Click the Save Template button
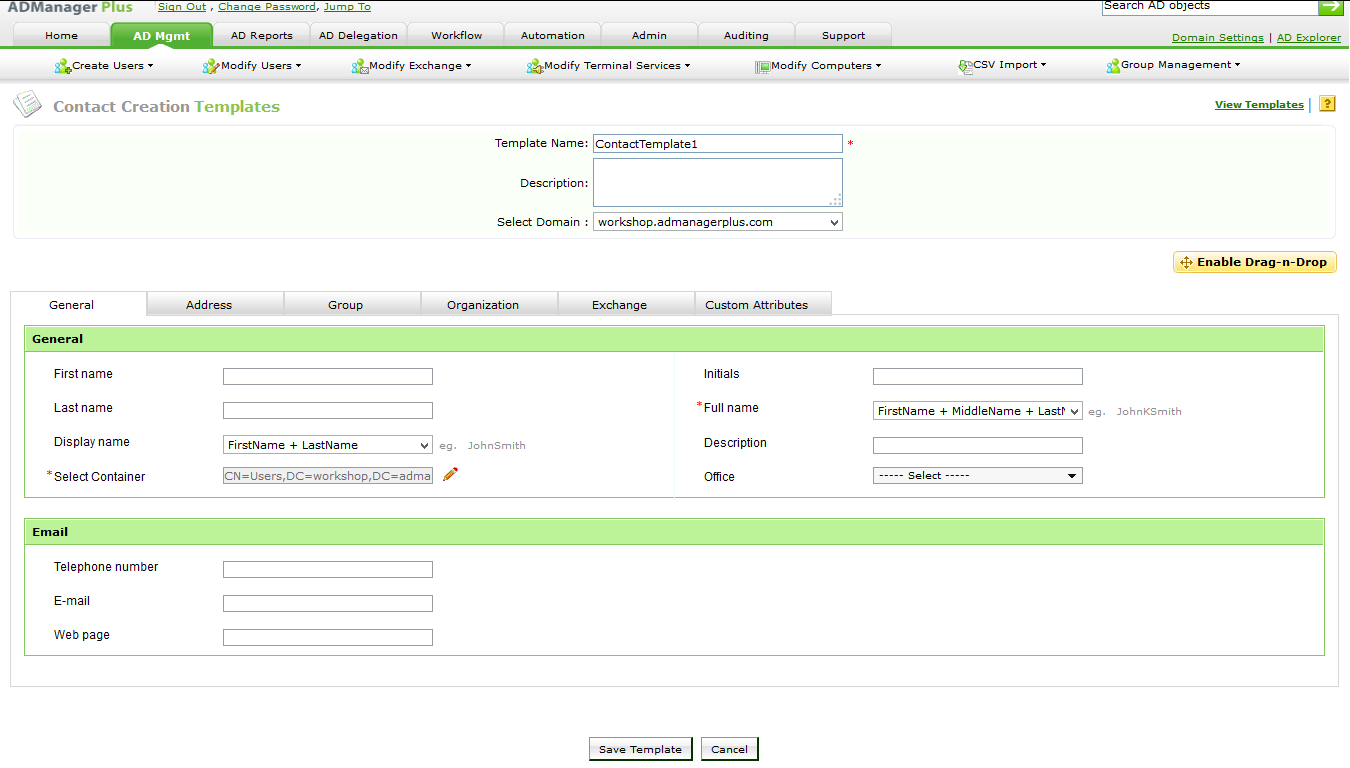The width and height of the screenshot is (1350, 768). coord(640,749)
